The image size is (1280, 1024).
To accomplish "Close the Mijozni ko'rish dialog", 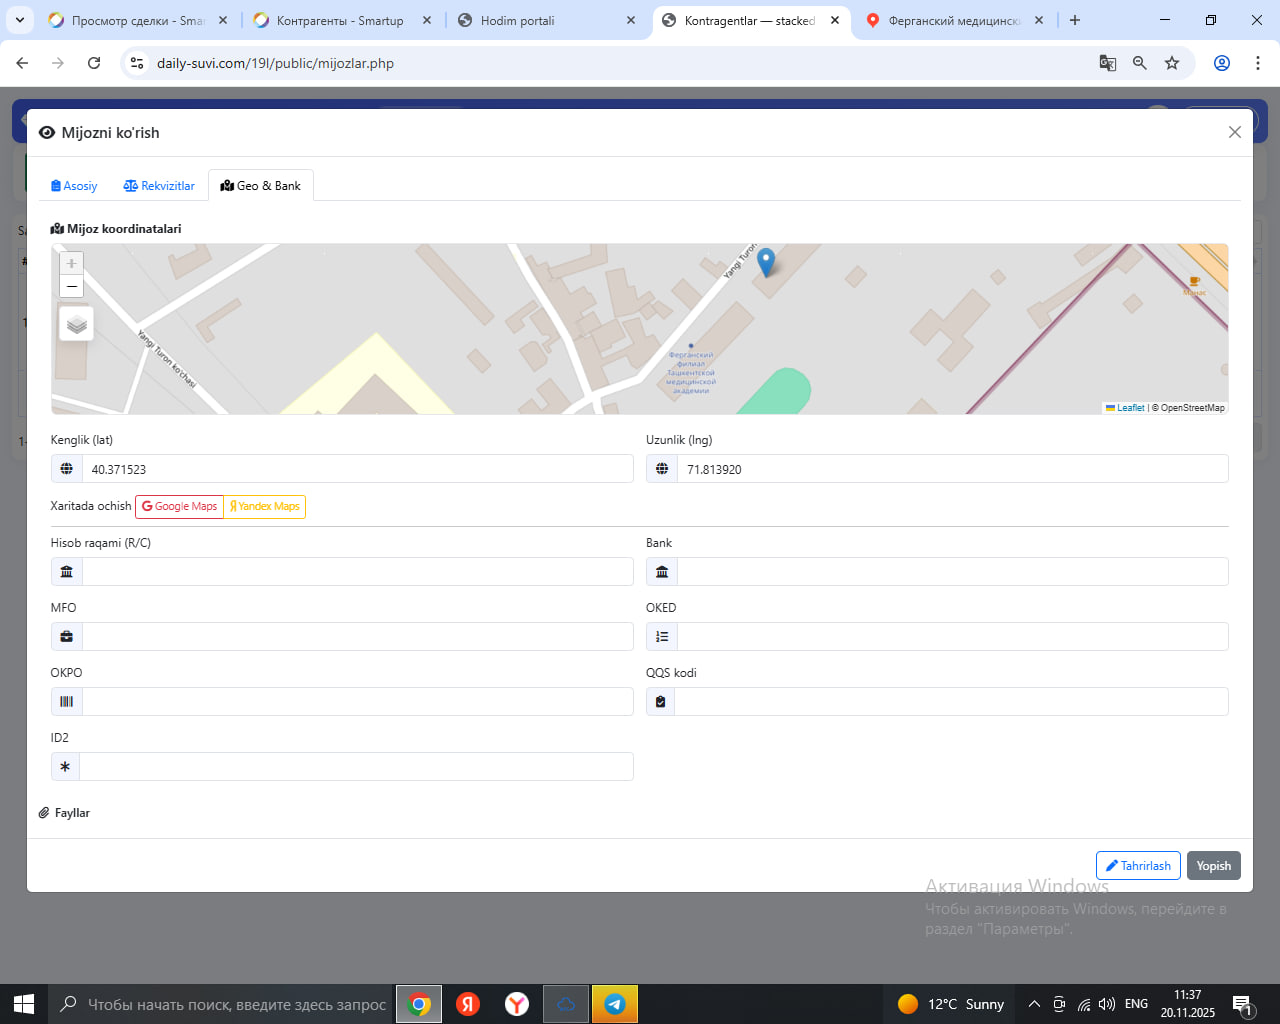I will [1234, 132].
